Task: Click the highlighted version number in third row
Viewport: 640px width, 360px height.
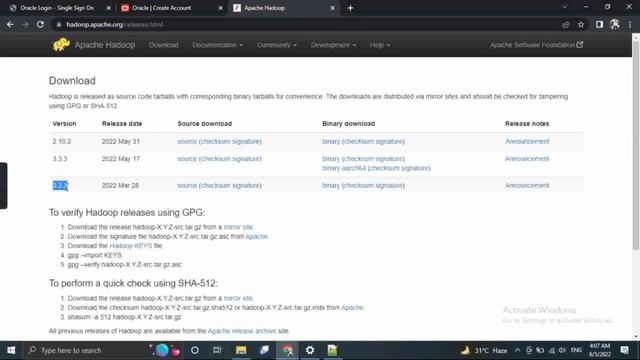Action: (60, 185)
